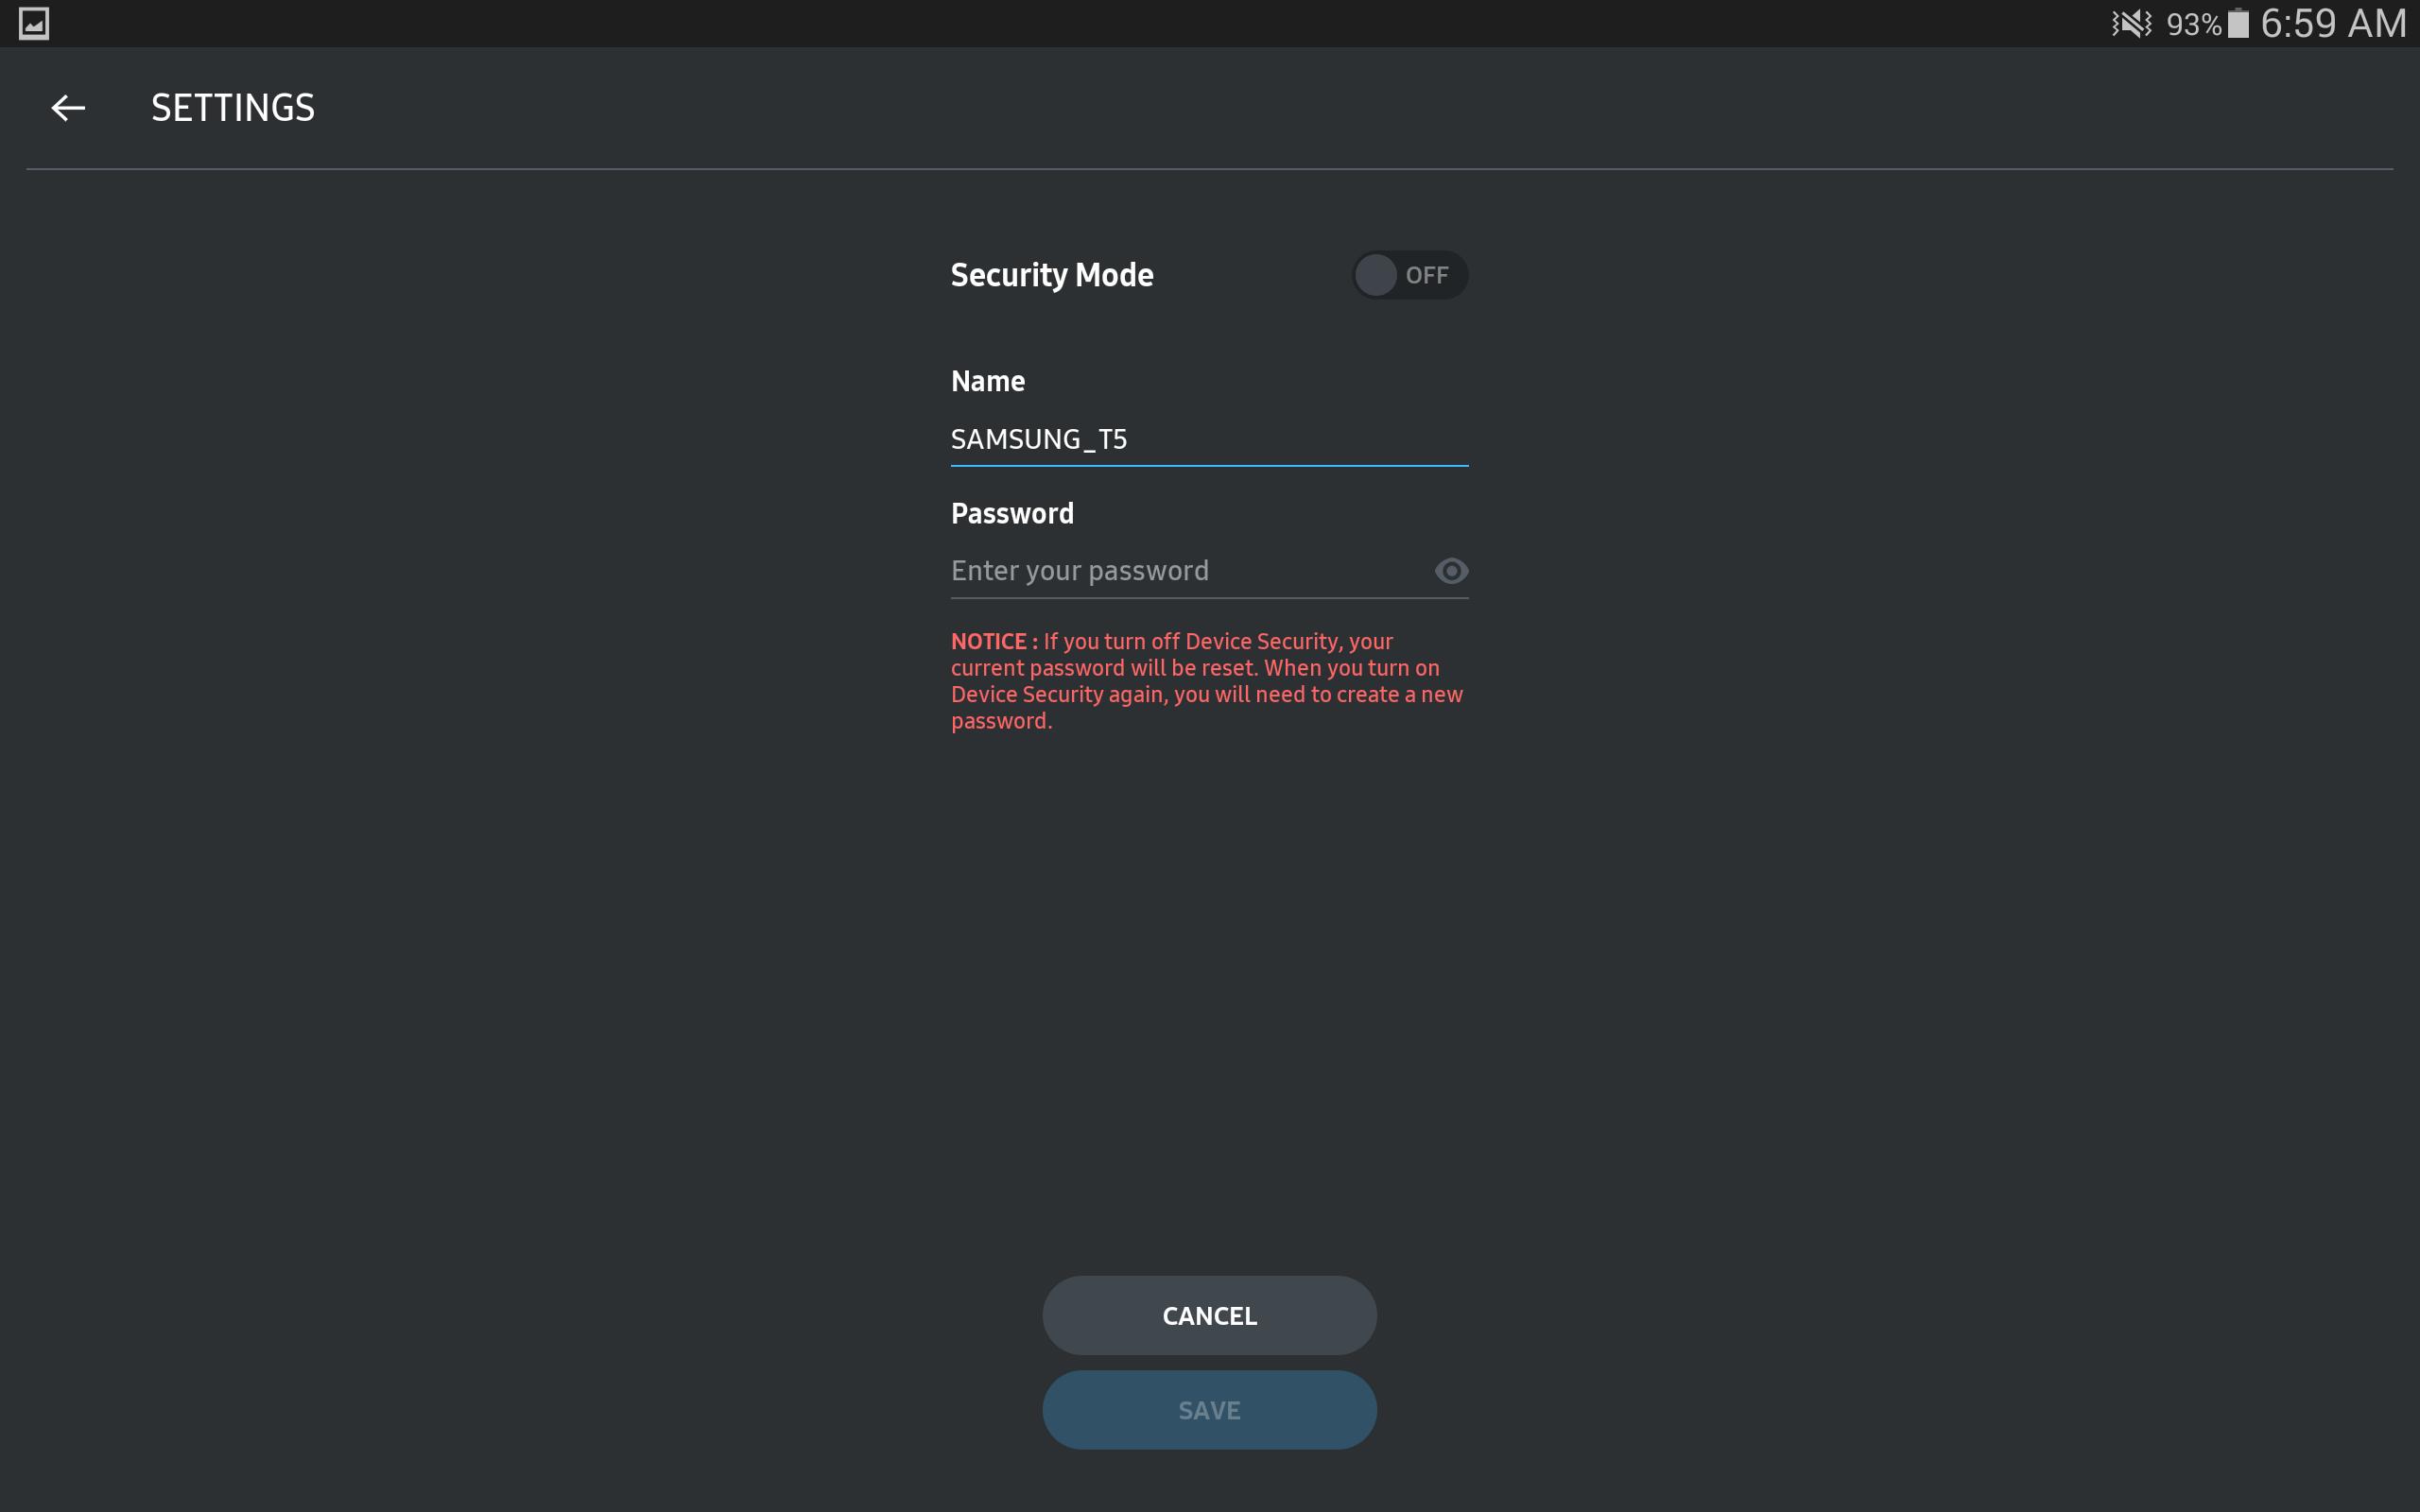Open the image notification icon in status bar

tap(34, 23)
